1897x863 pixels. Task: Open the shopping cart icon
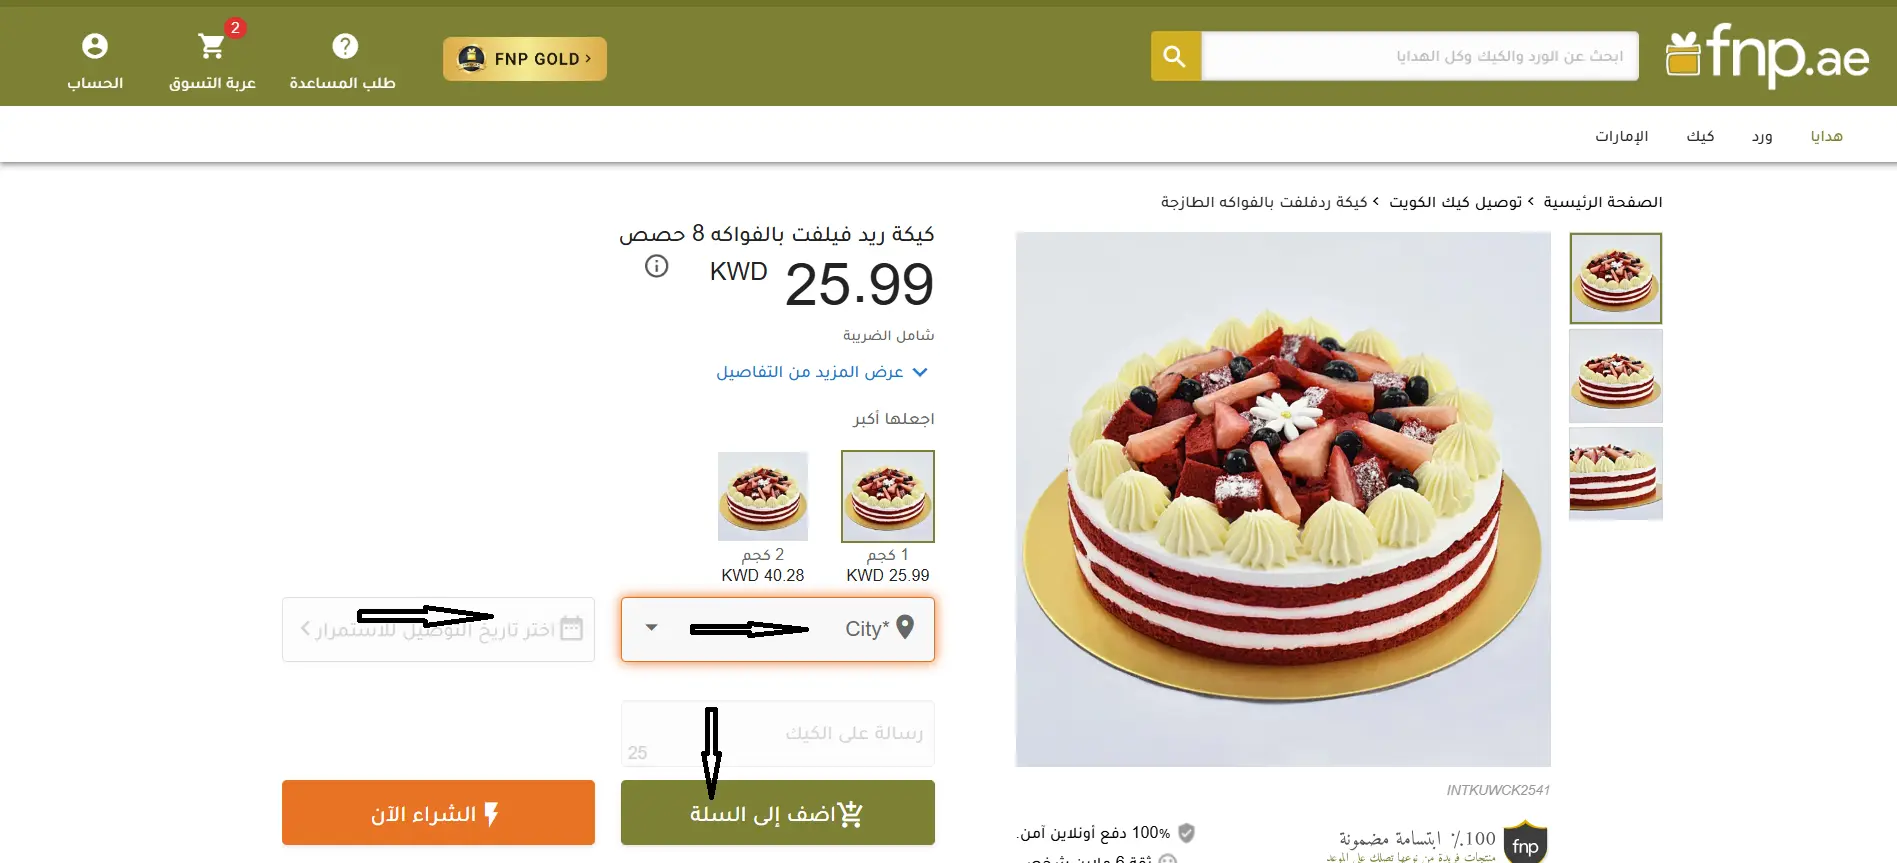[x=211, y=46]
